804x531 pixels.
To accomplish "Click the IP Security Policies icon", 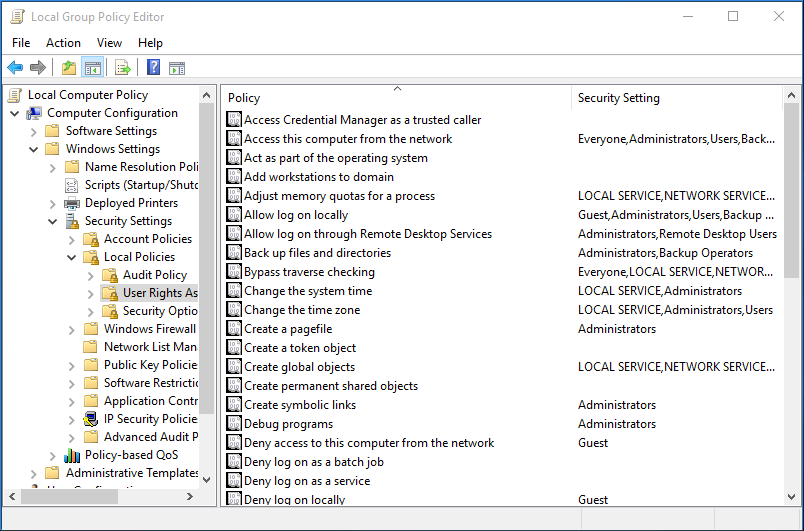I will (91, 419).
